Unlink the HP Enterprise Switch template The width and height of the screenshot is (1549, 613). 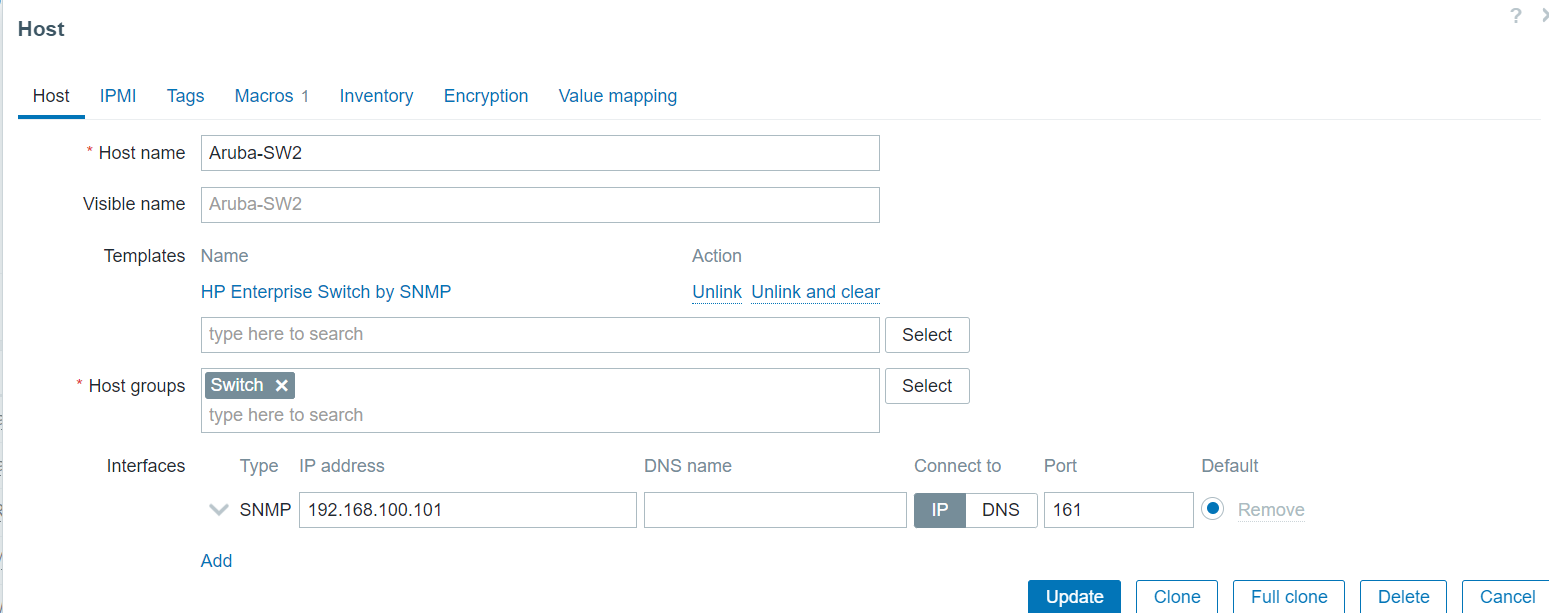click(717, 292)
